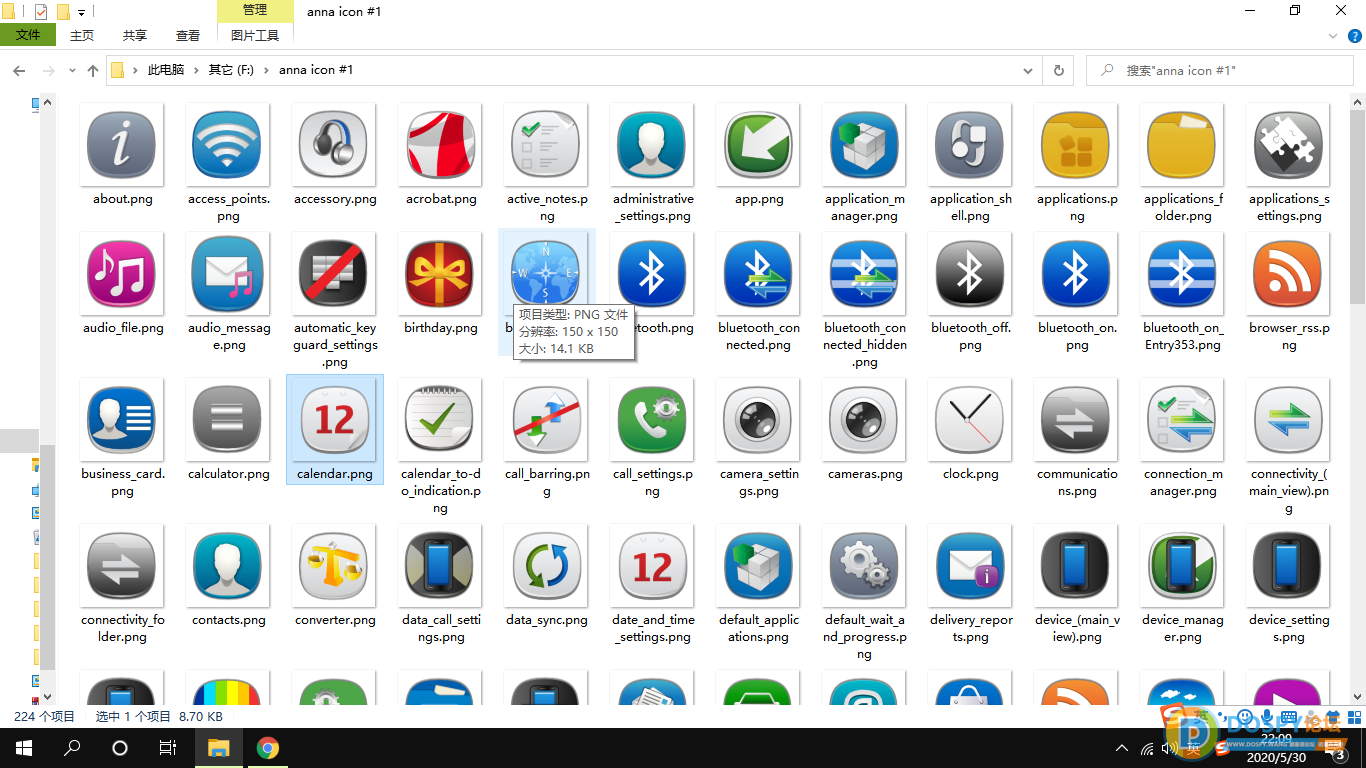The height and width of the screenshot is (768, 1366).
Task: Select connection_manager.png thumbnail
Action: coord(1183,420)
